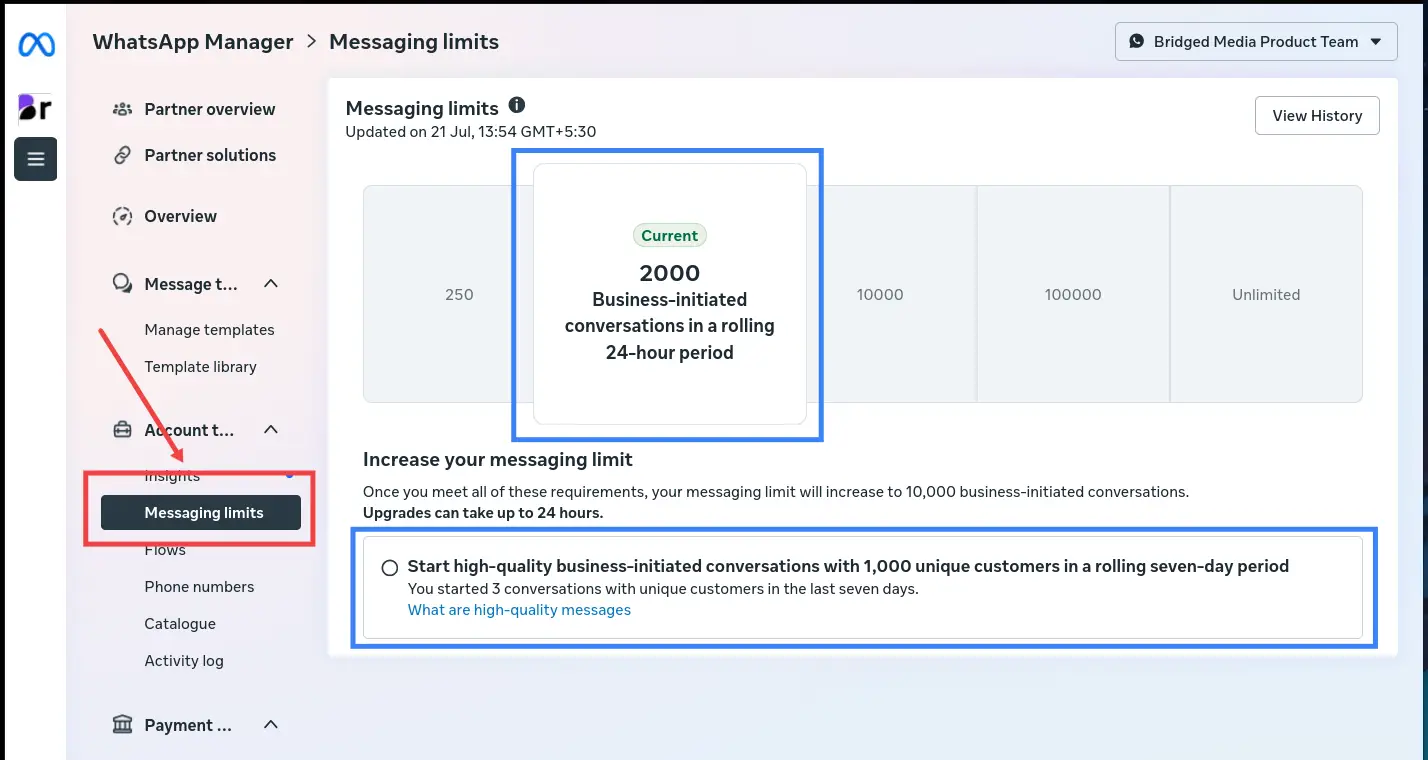
Task: Open Flows in sidebar
Action: (165, 550)
